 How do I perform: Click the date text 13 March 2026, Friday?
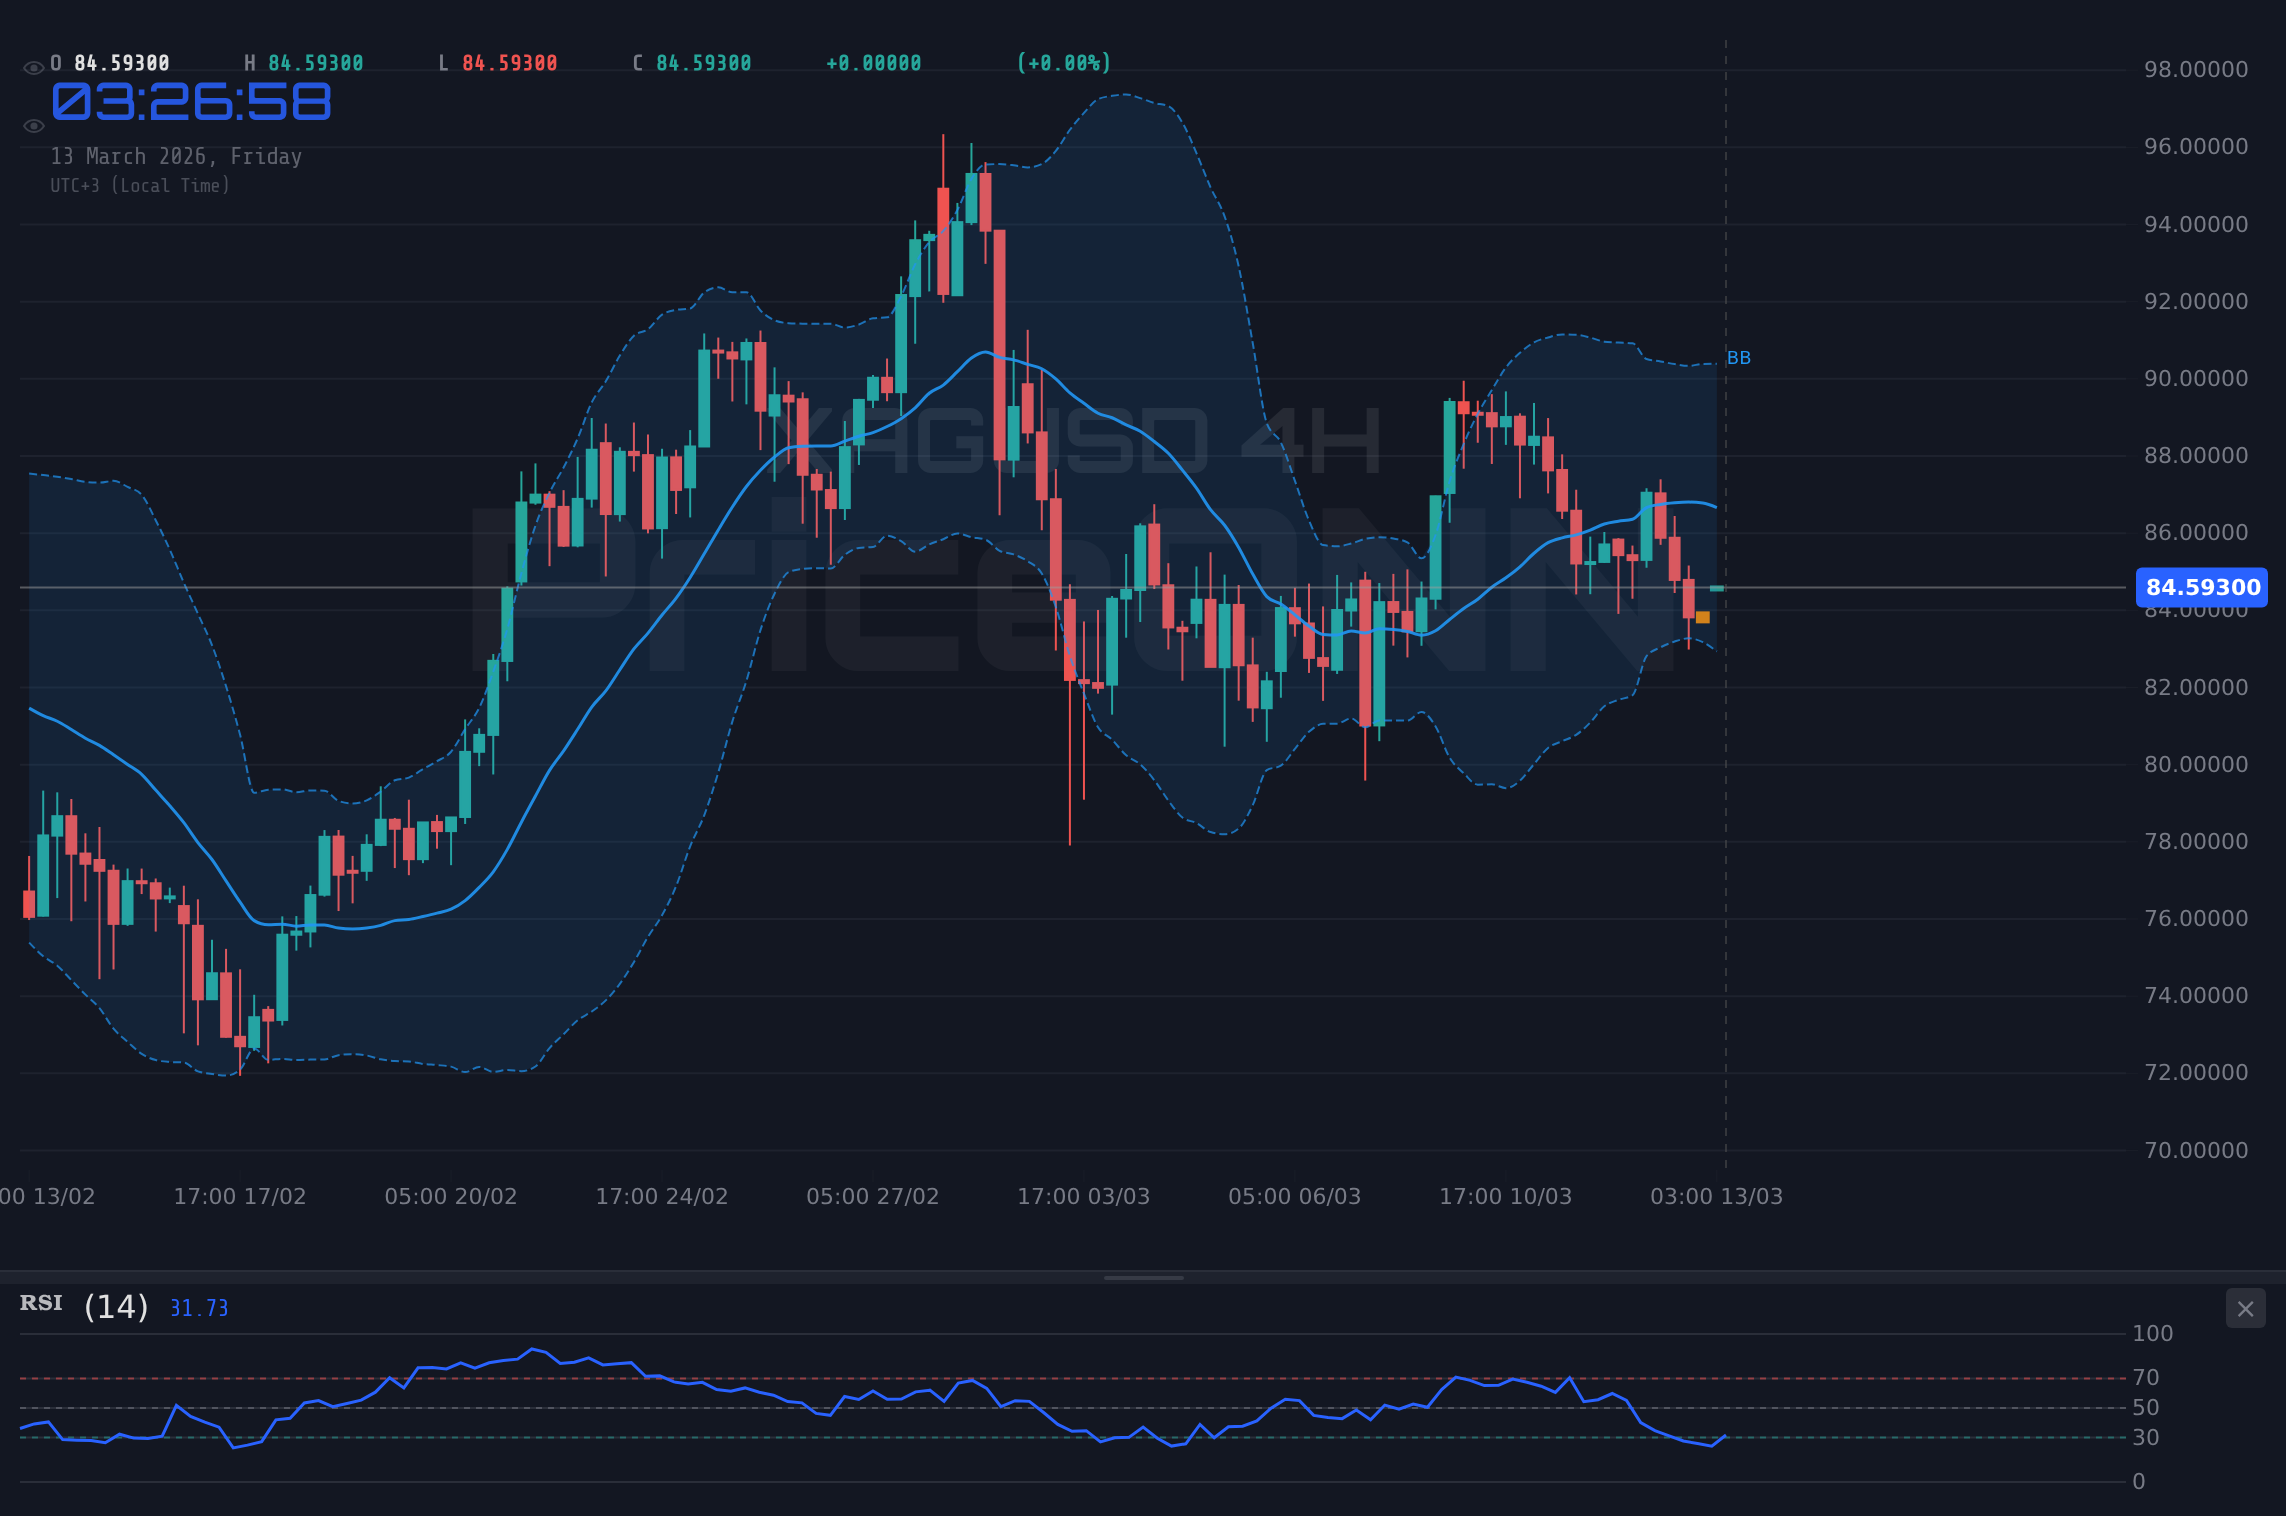tap(176, 156)
